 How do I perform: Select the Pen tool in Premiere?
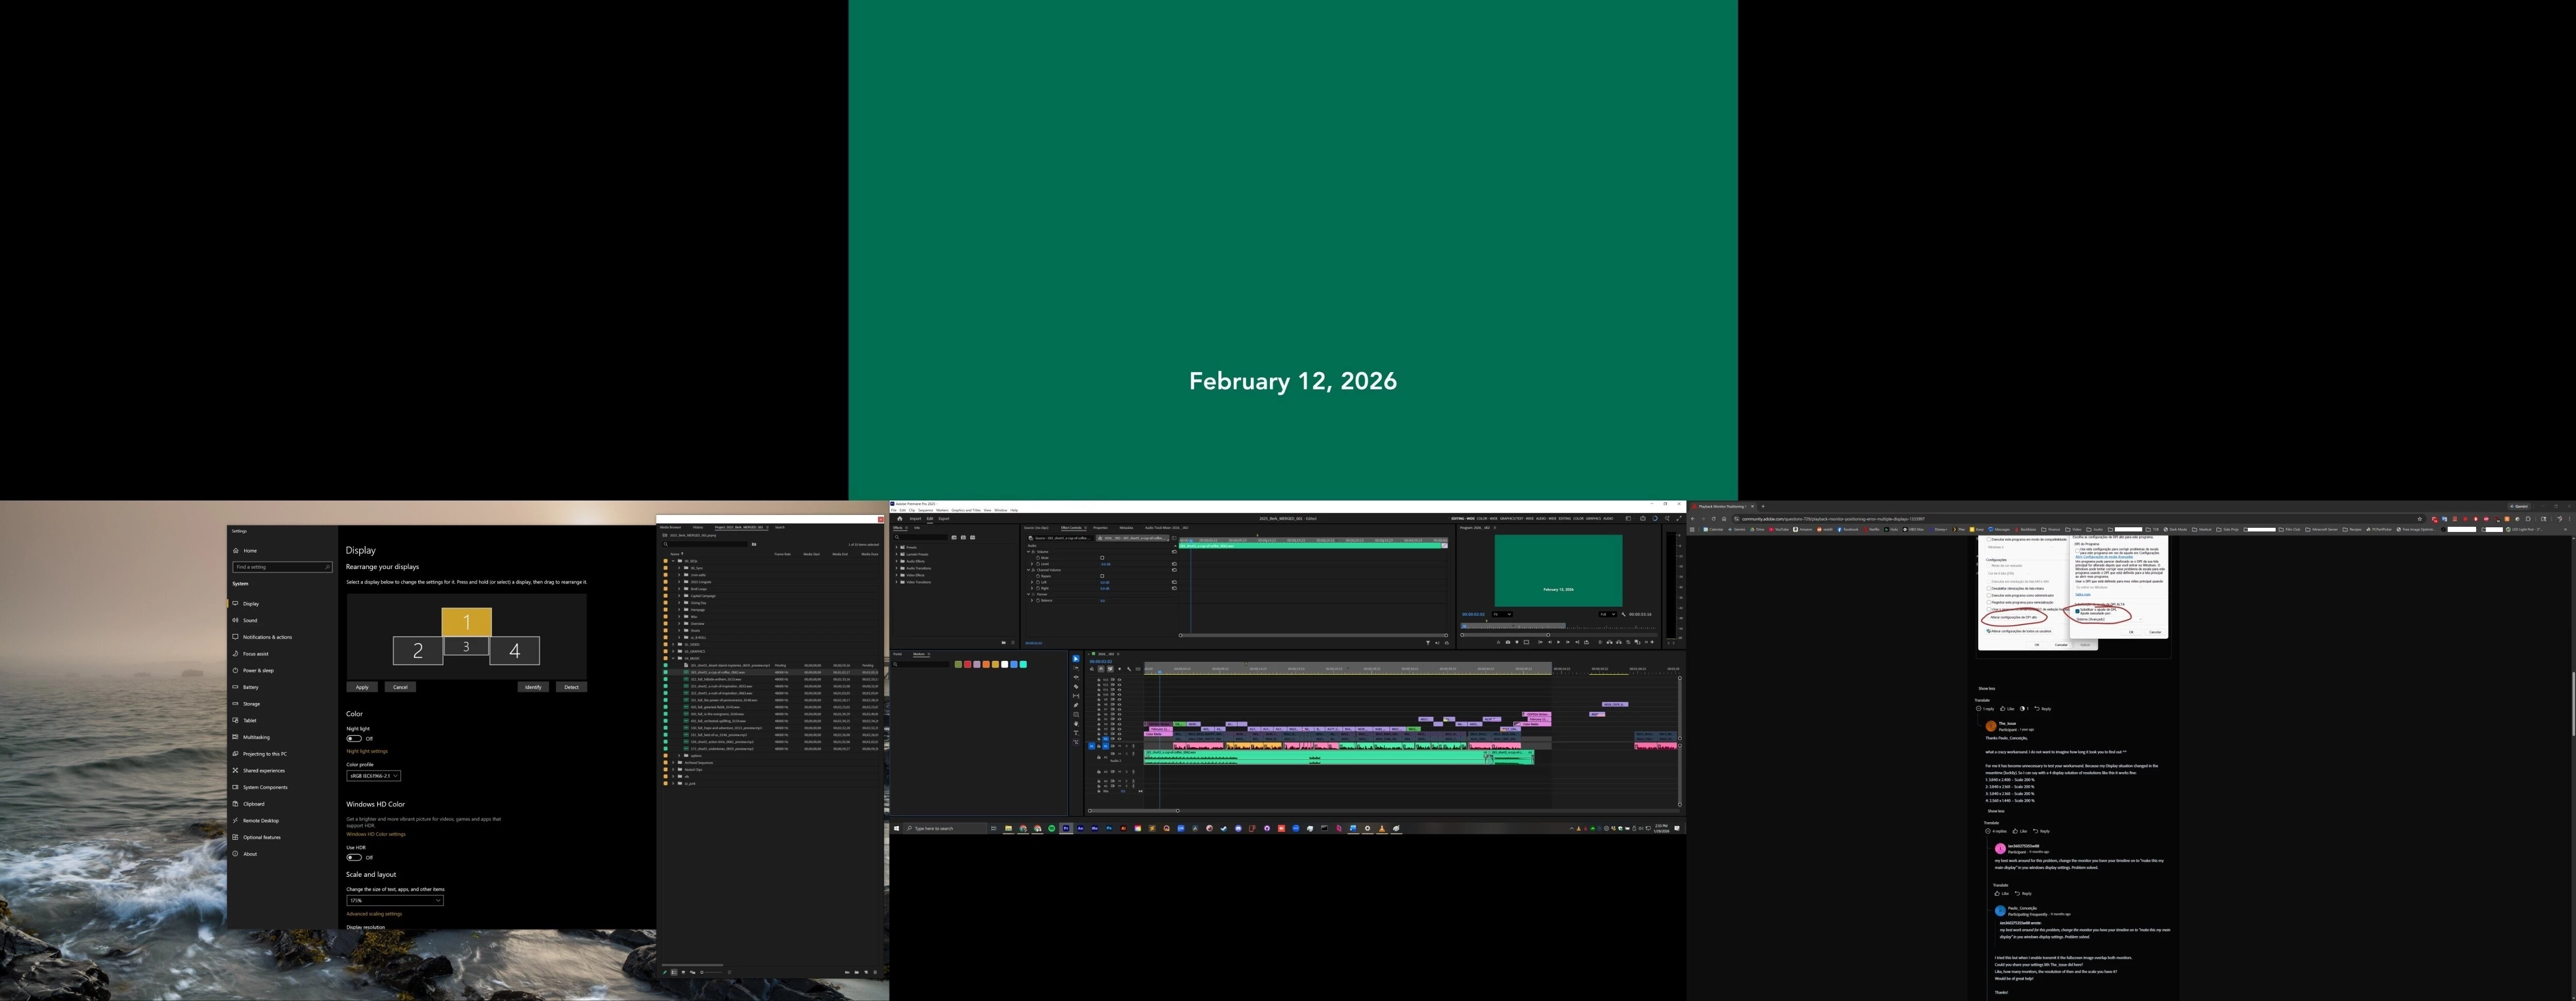[1076, 705]
